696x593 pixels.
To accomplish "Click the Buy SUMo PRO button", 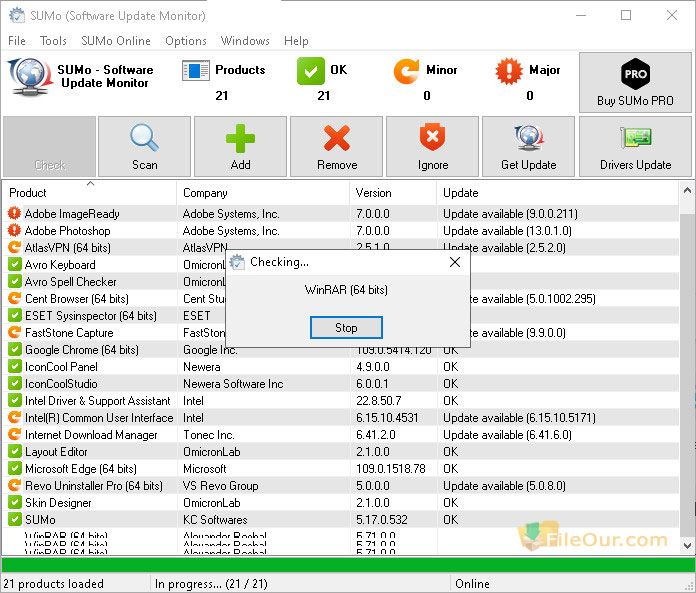I will click(x=635, y=83).
